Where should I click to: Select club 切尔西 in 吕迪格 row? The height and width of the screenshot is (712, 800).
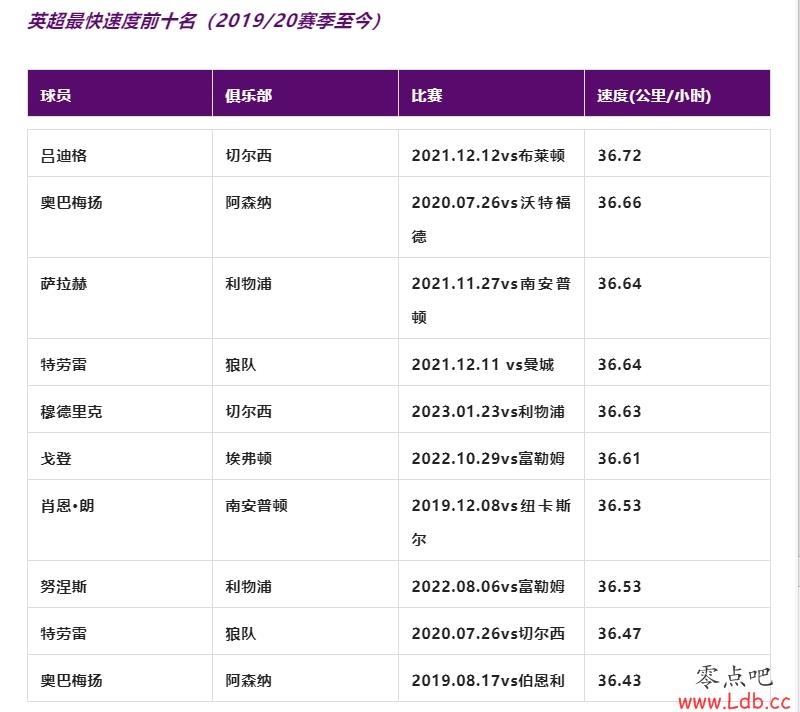(x=248, y=155)
